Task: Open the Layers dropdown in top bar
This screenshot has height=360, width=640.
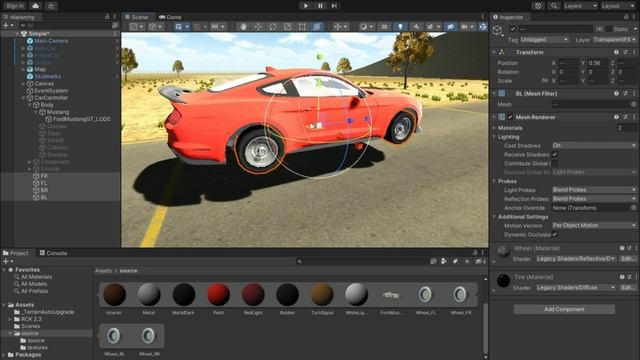Action: pyautogui.click(x=580, y=6)
